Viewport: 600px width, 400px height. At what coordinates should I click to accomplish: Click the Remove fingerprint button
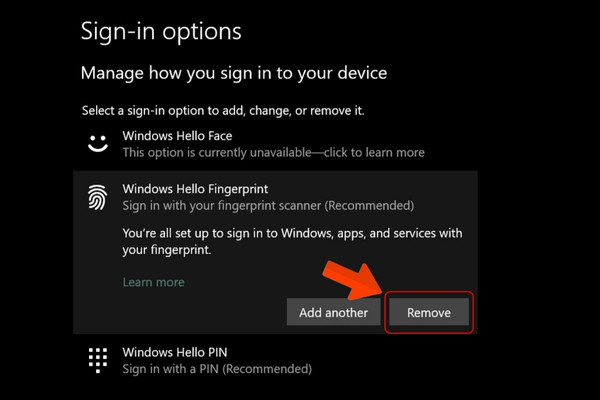(x=429, y=312)
